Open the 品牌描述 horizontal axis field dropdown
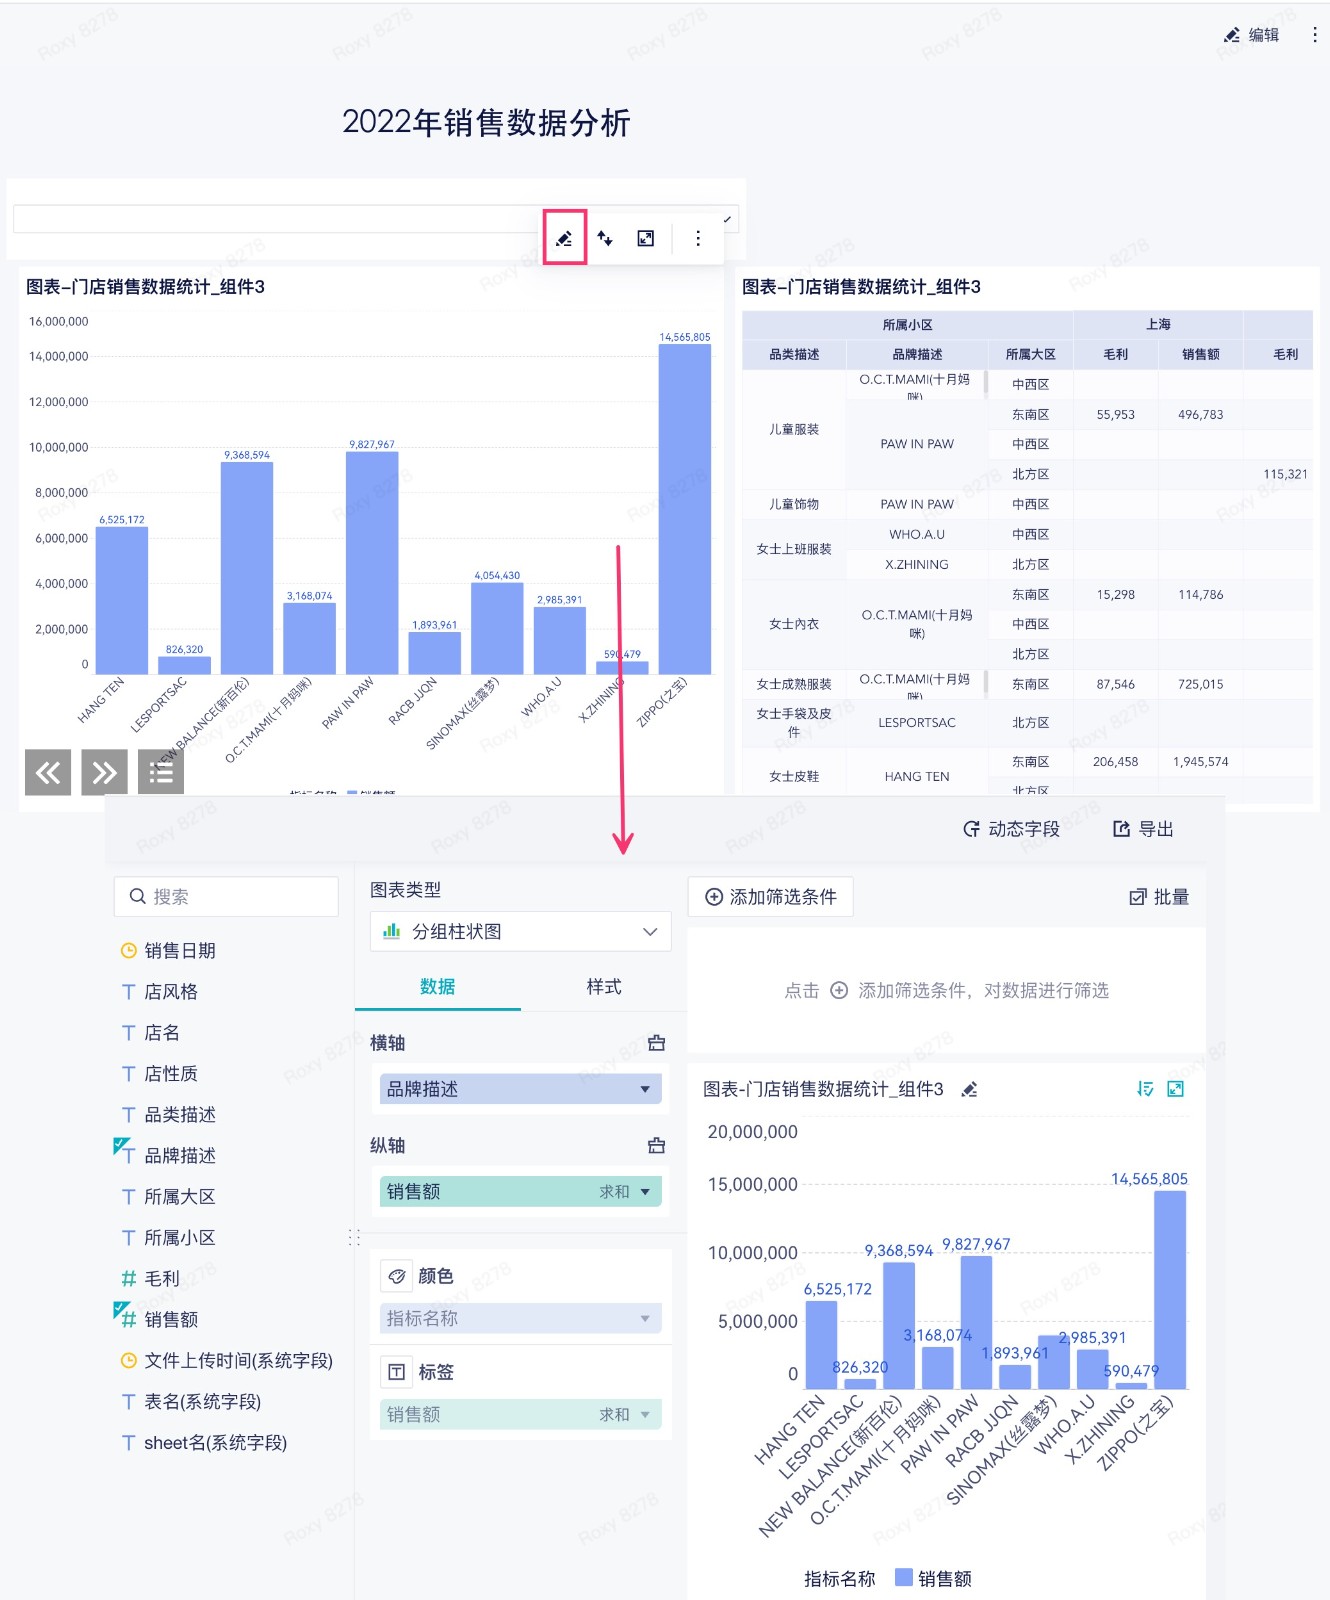Viewport: 1330px width, 1600px height. point(520,1089)
